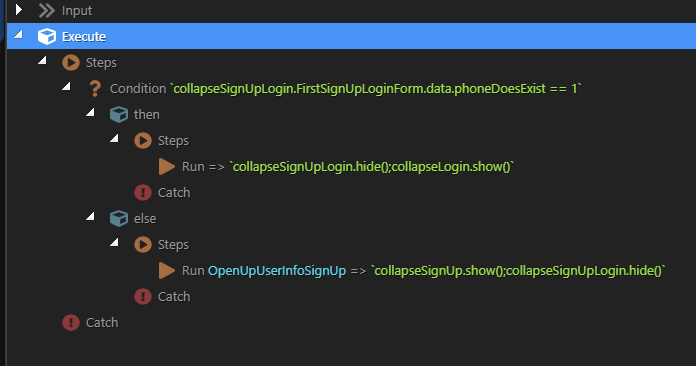Collapse the top-level Steps arrow under Execute
This screenshot has width=696, height=366.
point(42,60)
